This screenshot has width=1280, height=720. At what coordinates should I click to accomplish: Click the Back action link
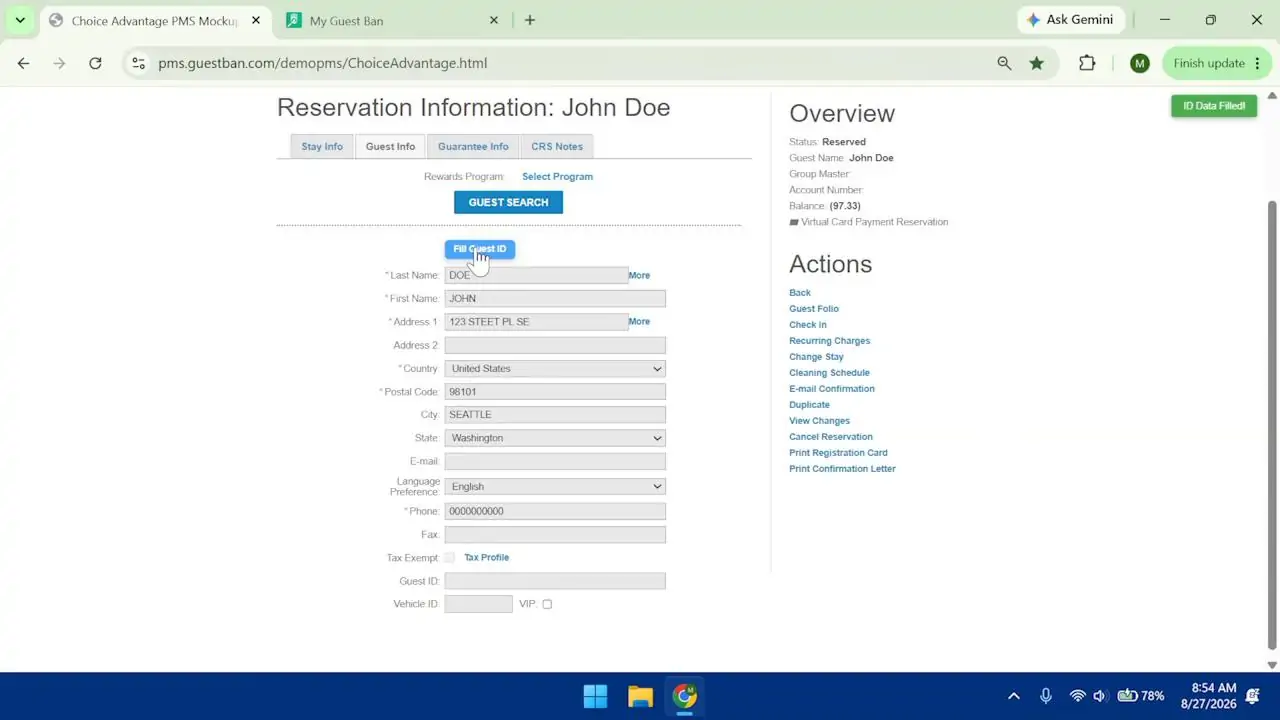[x=800, y=293]
